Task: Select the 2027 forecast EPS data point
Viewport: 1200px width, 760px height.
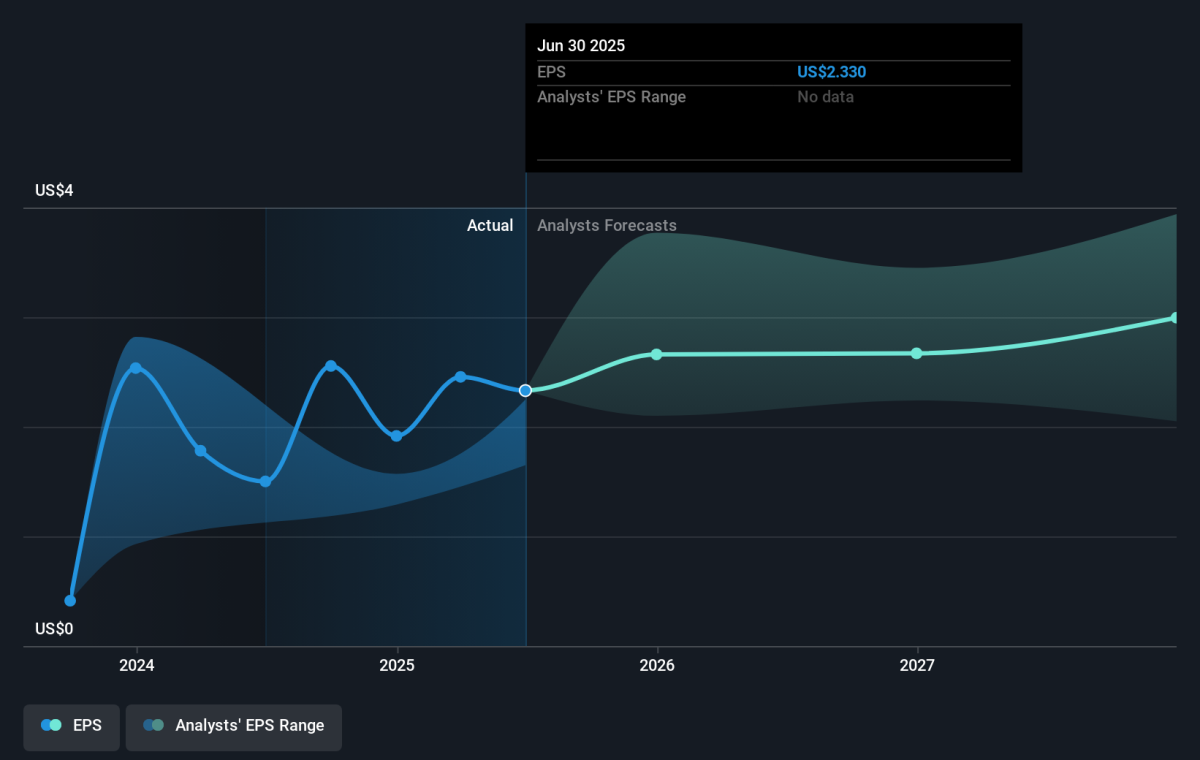Action: [916, 353]
